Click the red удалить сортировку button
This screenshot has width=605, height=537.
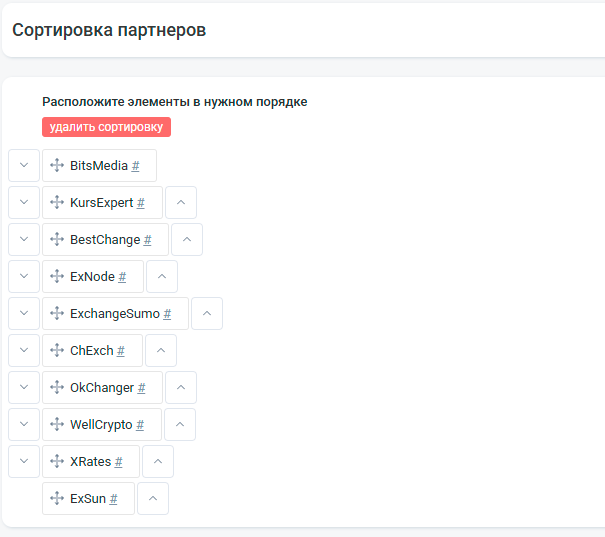click(106, 127)
